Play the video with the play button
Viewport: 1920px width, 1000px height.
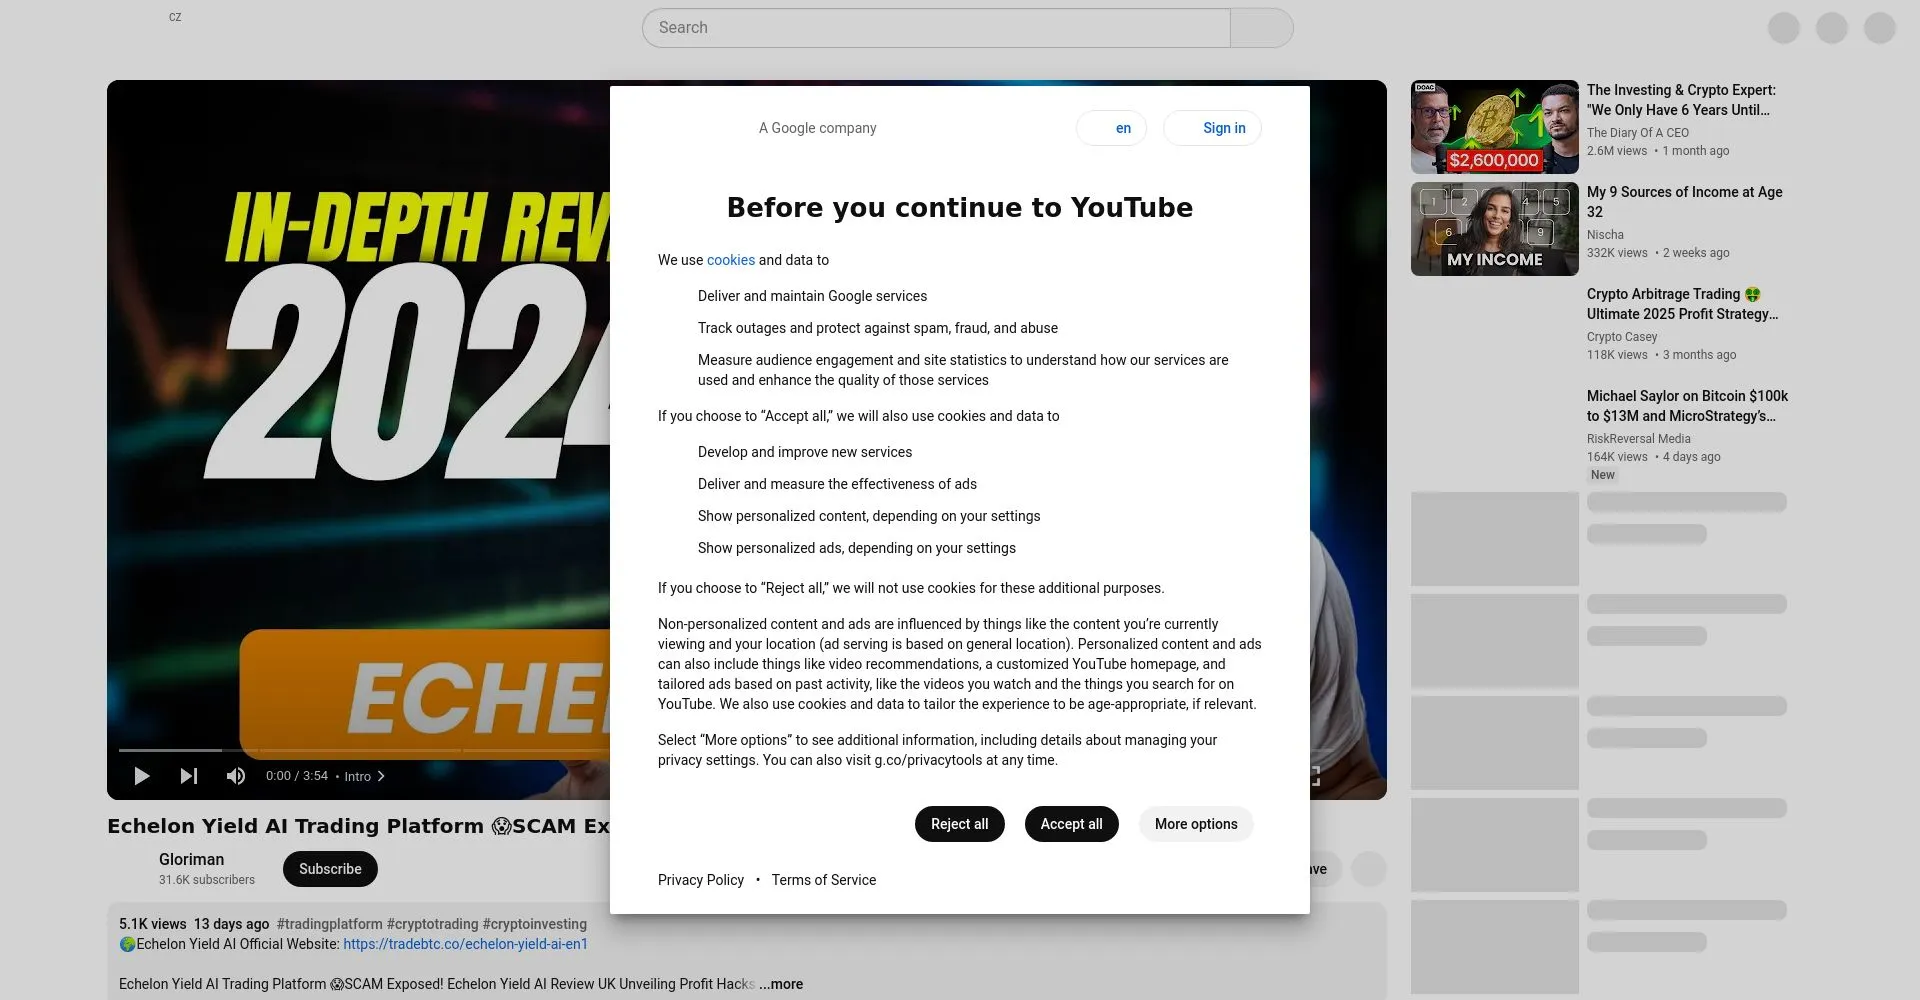(x=141, y=776)
